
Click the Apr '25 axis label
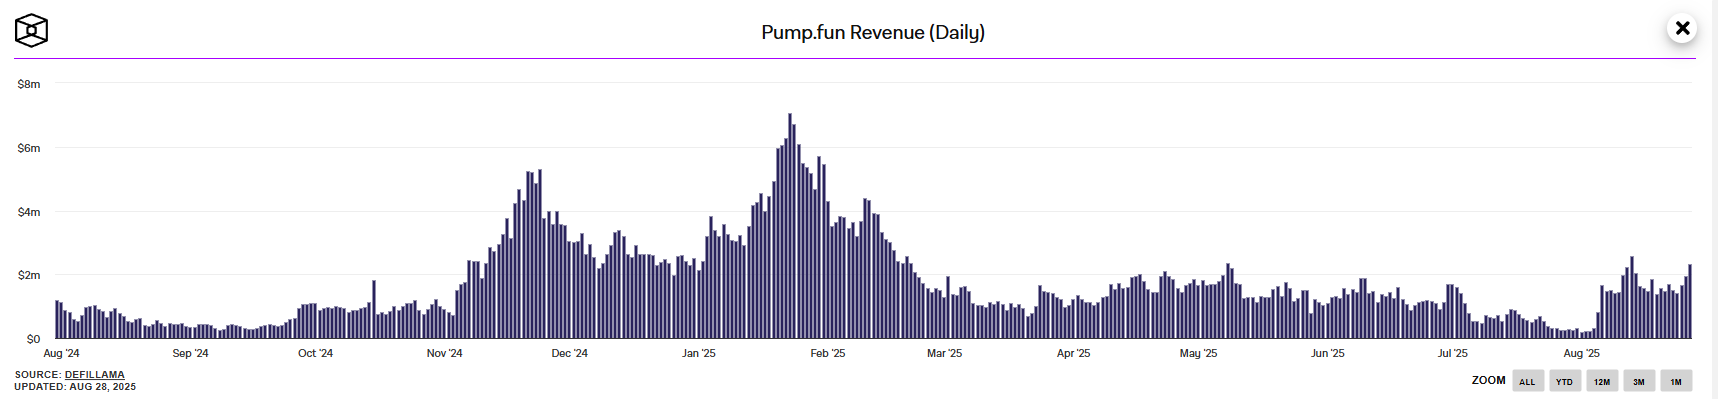point(1073,353)
